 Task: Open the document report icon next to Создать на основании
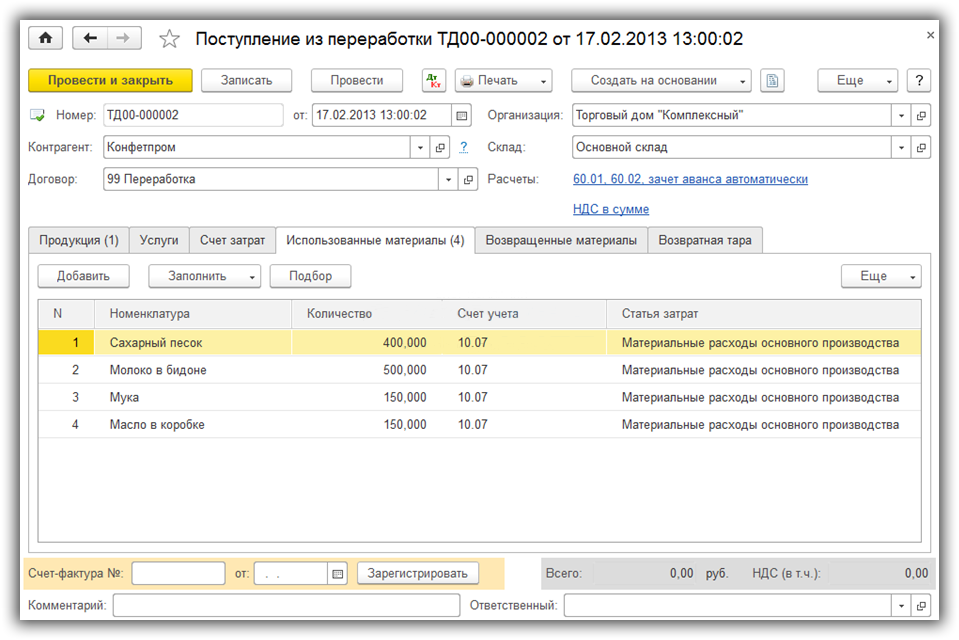772,81
